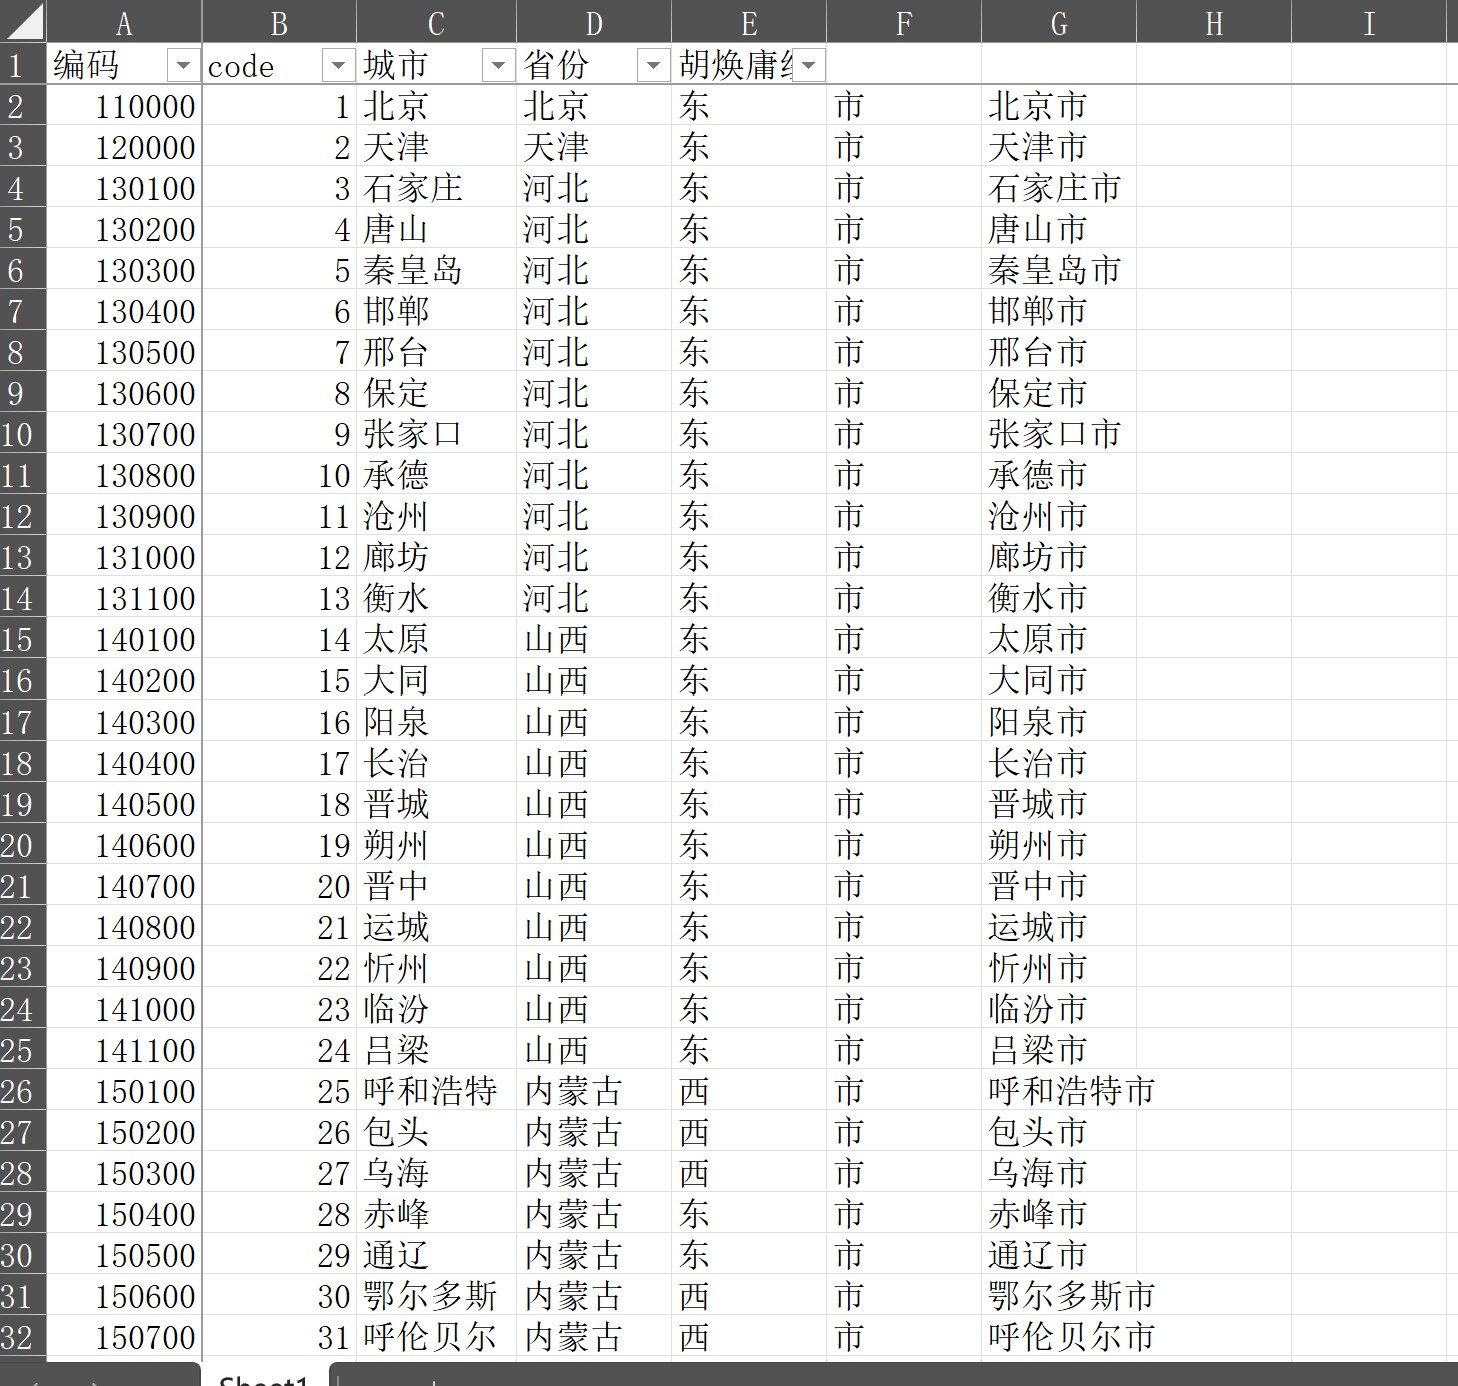The width and height of the screenshot is (1458, 1386).
Task: Click 河北 cell in the 衡水 row
Action: (x=594, y=598)
